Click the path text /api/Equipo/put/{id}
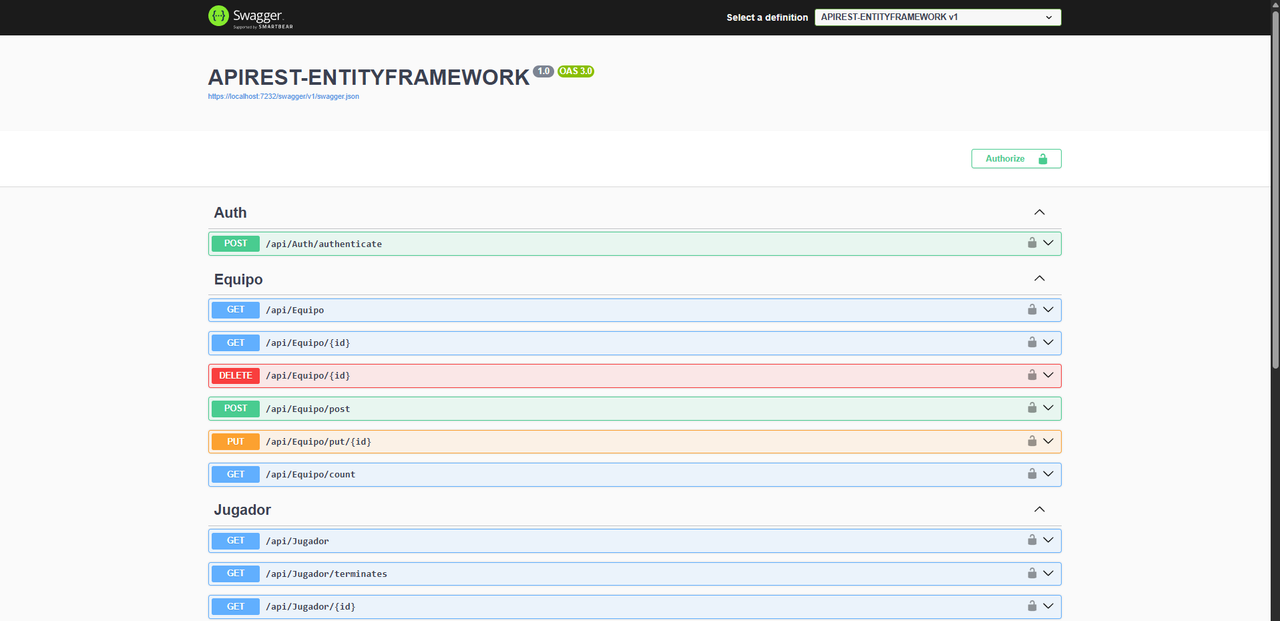 [x=318, y=442]
